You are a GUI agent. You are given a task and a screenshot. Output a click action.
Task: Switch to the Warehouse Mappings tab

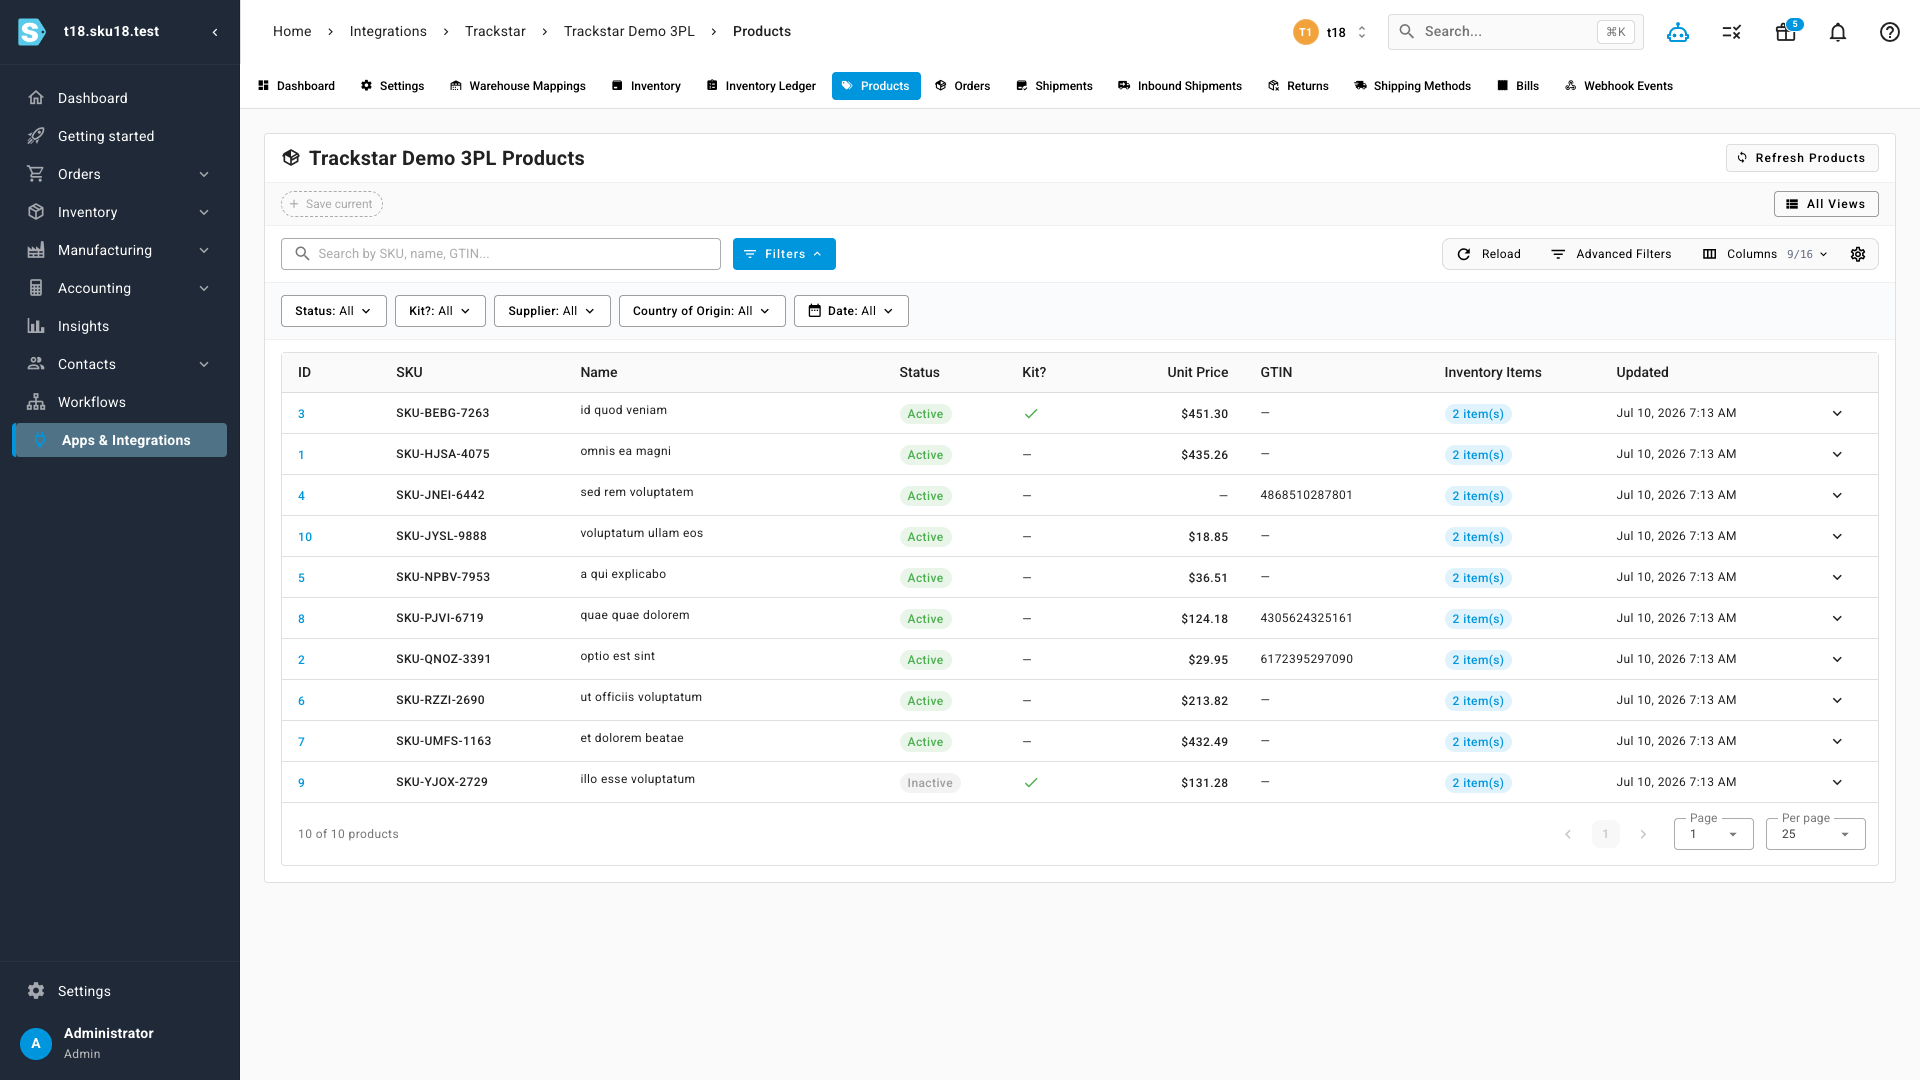[x=518, y=86]
